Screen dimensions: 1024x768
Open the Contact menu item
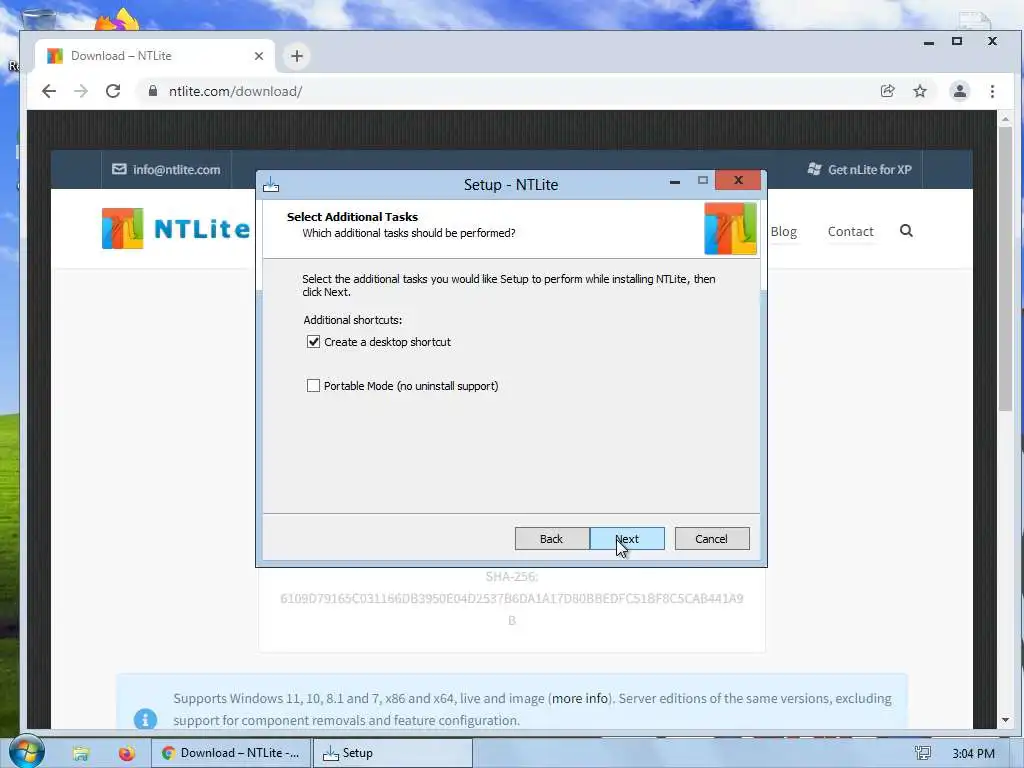click(x=850, y=231)
